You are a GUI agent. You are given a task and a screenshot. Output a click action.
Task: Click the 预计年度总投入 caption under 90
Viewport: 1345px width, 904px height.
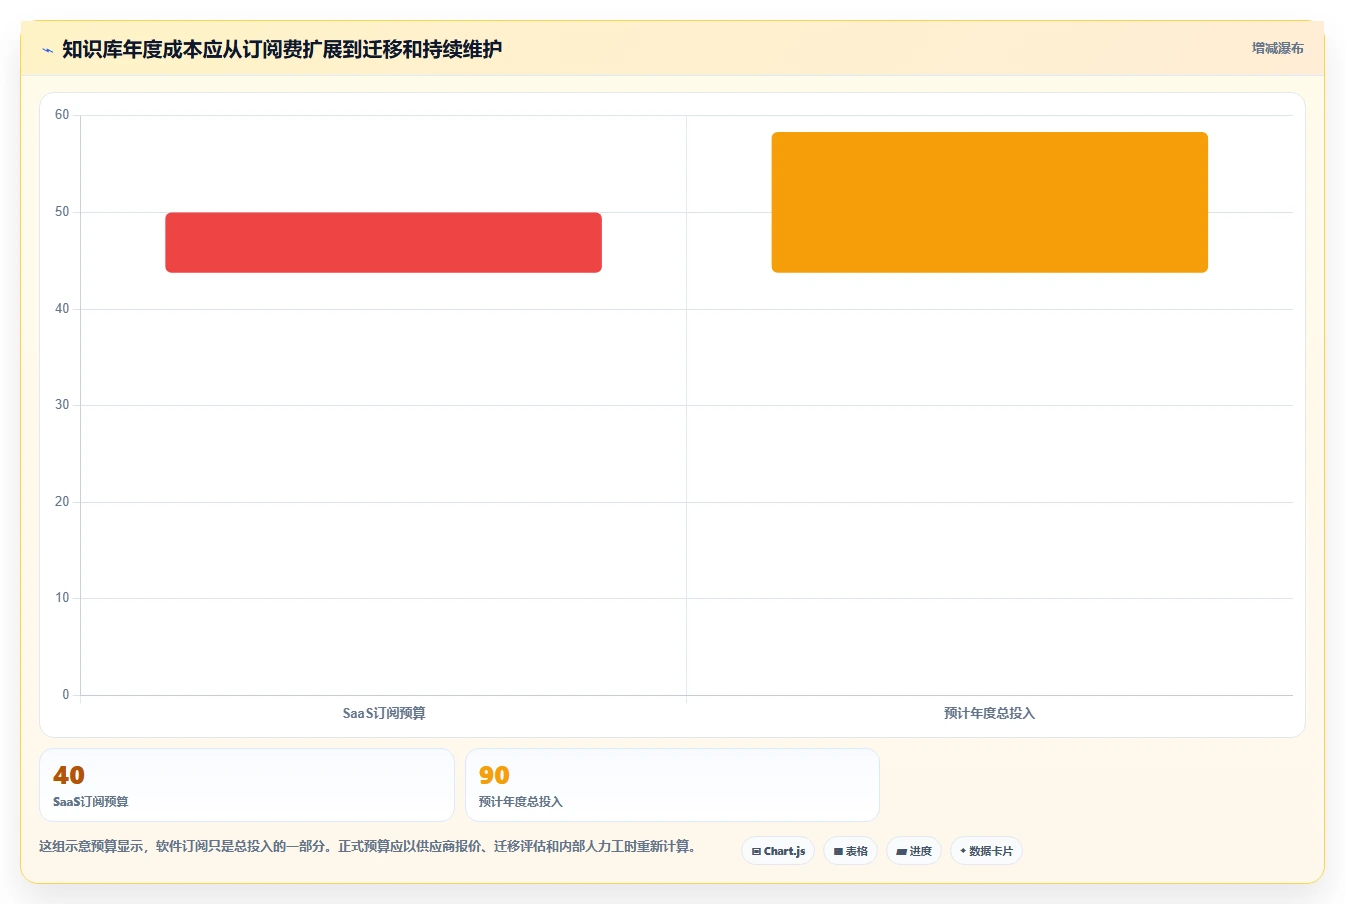(x=521, y=802)
